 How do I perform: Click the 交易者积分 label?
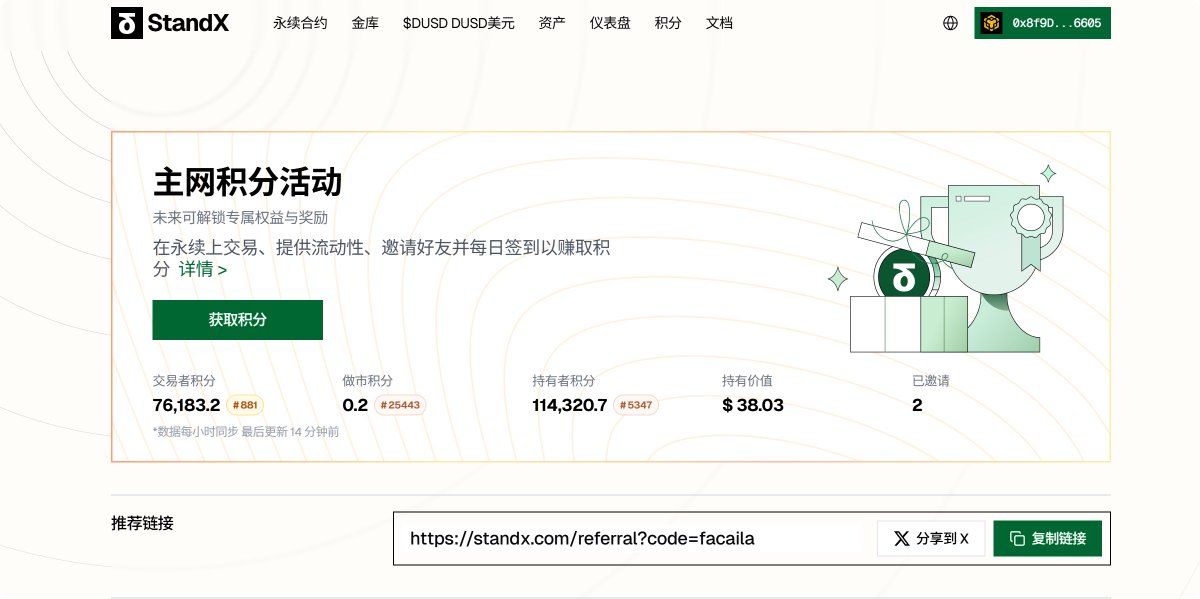tap(184, 381)
